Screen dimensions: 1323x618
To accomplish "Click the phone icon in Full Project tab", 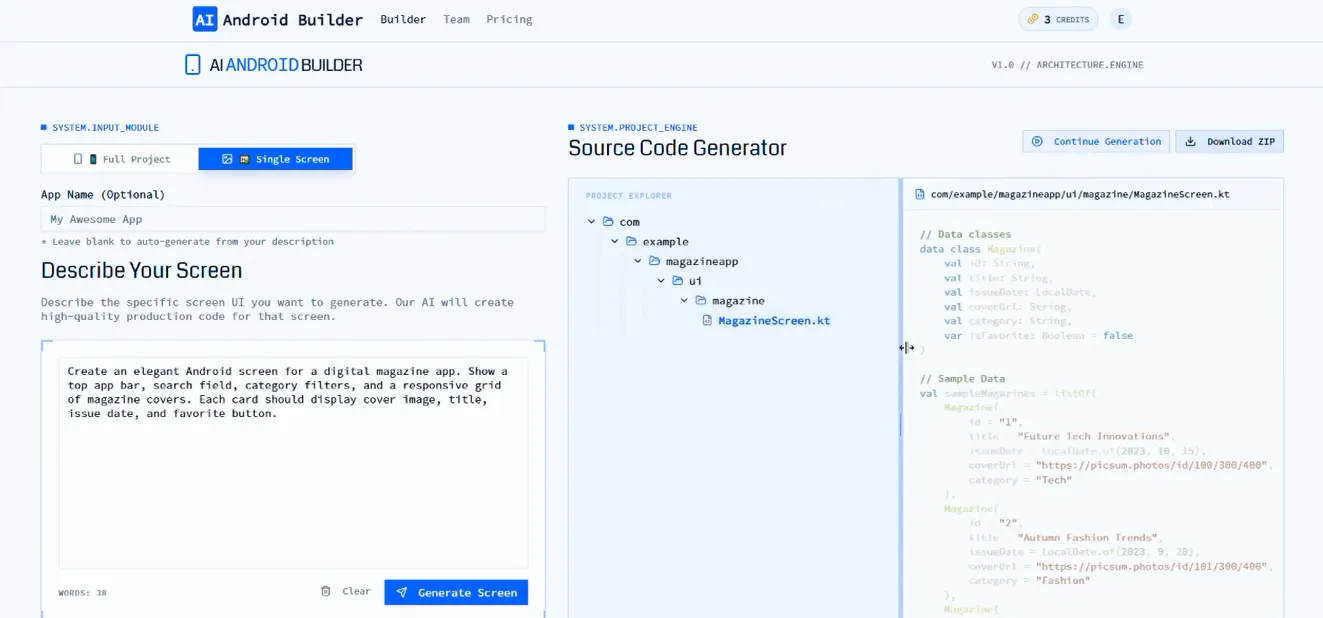I will pyautogui.click(x=78, y=159).
